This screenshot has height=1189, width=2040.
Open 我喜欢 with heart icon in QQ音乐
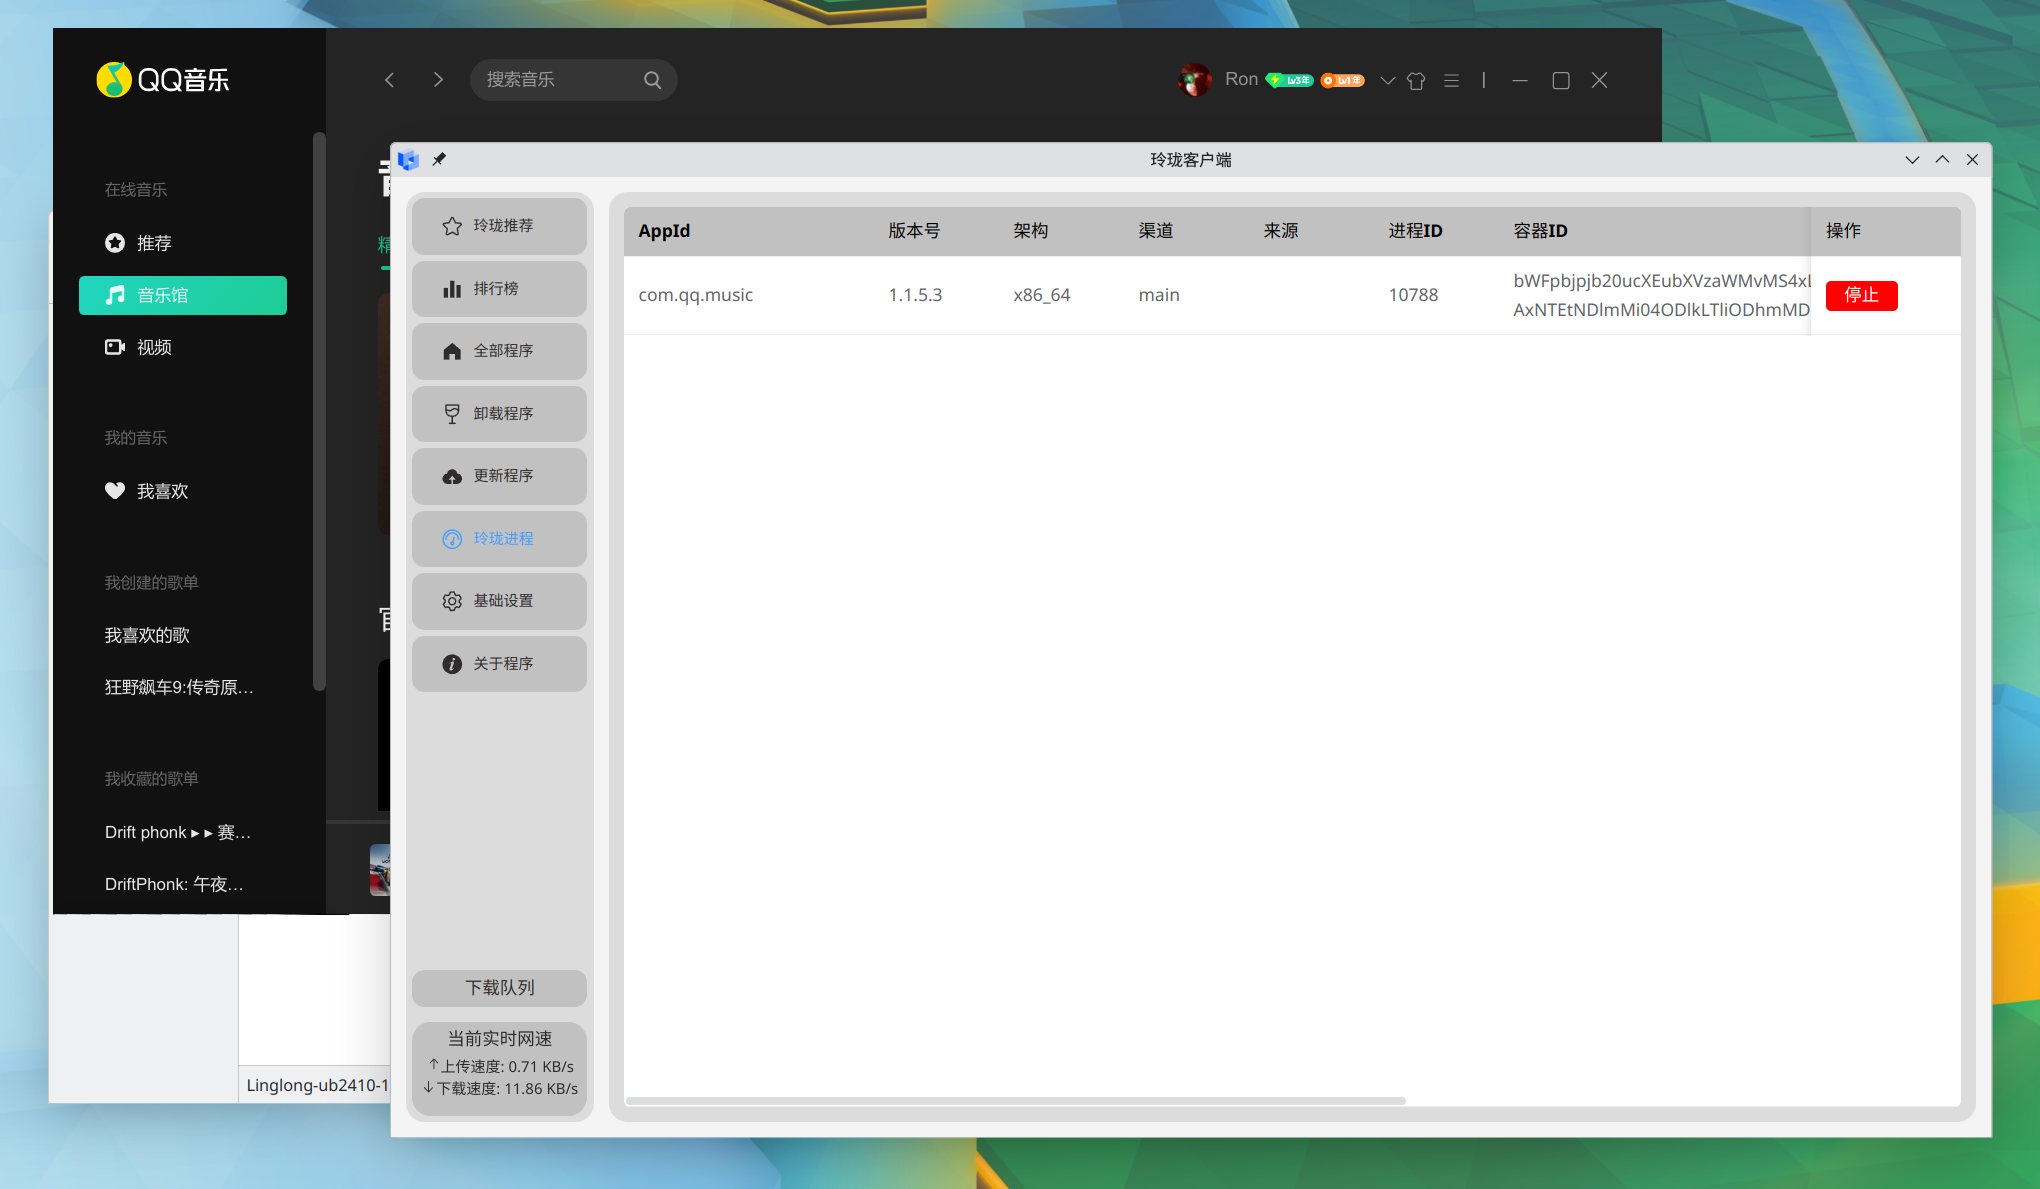(183, 491)
